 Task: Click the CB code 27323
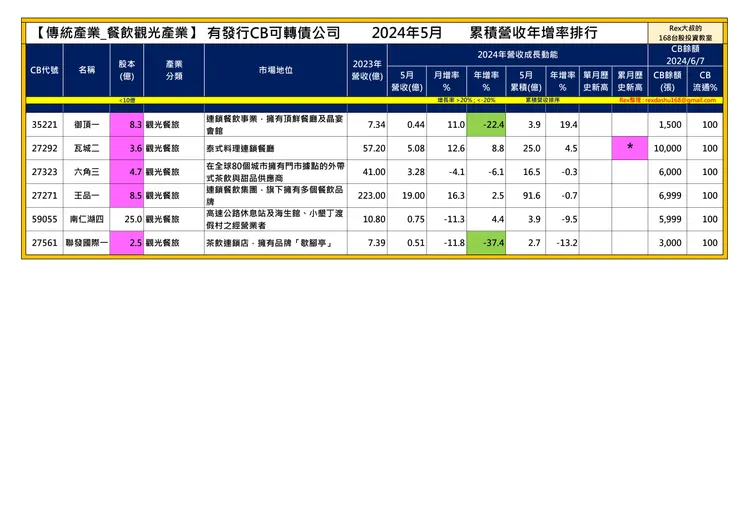(44, 172)
